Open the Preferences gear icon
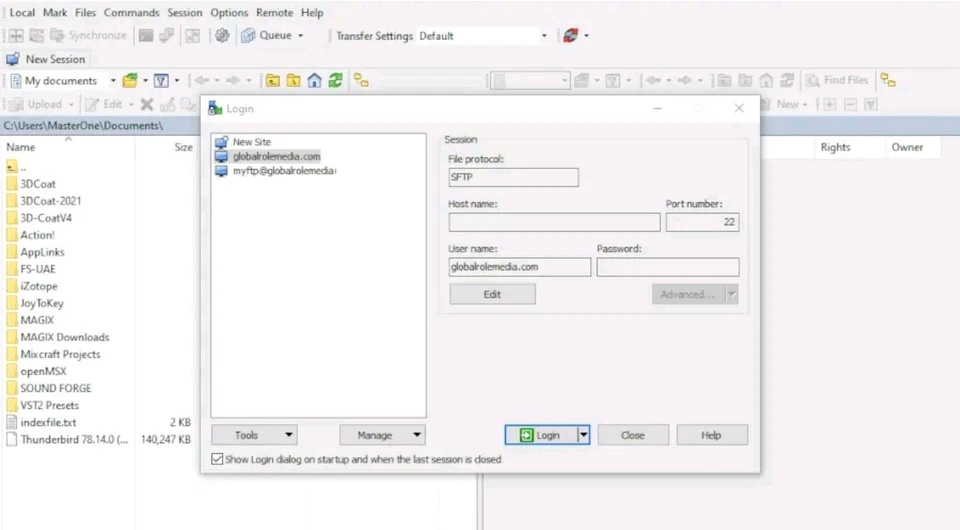The width and height of the screenshot is (960, 530). click(222, 35)
